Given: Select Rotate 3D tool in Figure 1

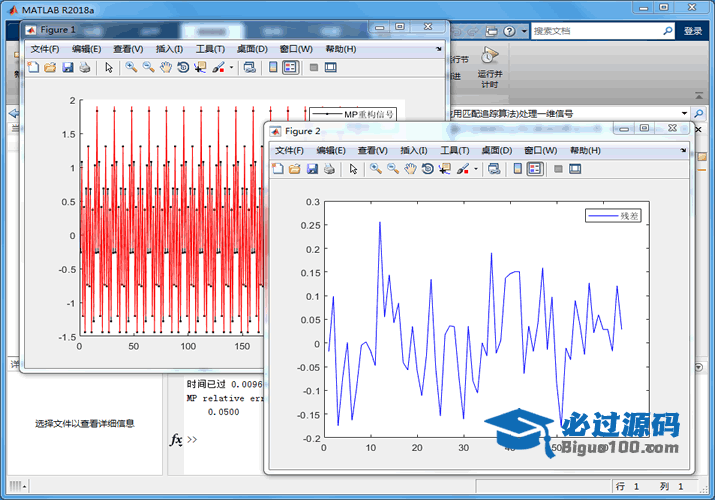Looking at the screenshot, I should 183,67.
